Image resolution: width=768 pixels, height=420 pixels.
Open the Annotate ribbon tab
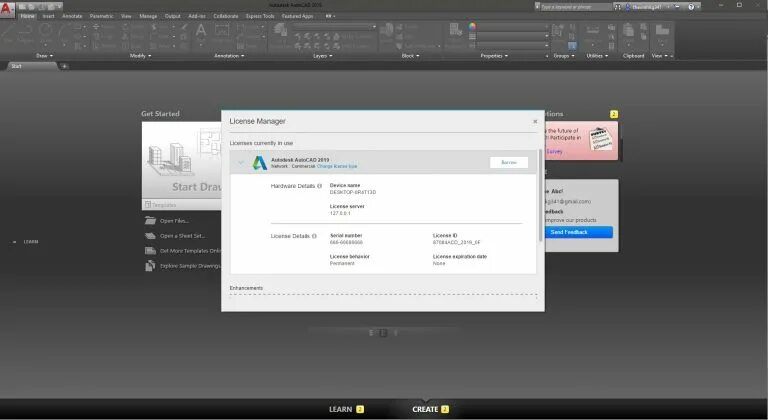(x=72, y=16)
